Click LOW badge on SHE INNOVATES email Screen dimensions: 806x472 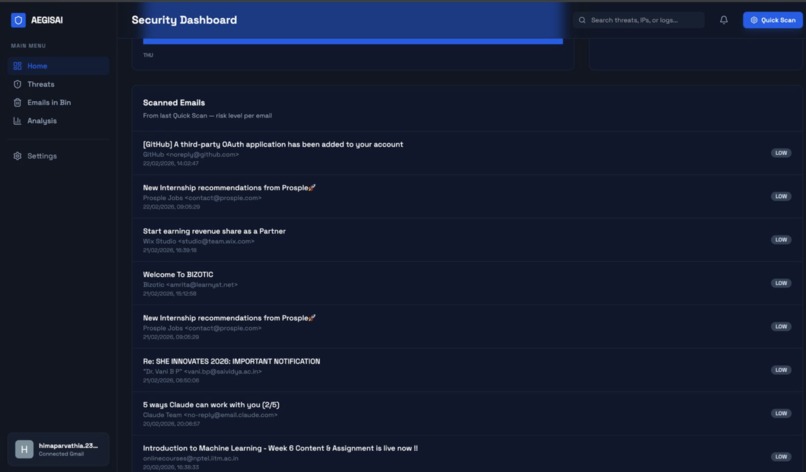781,370
